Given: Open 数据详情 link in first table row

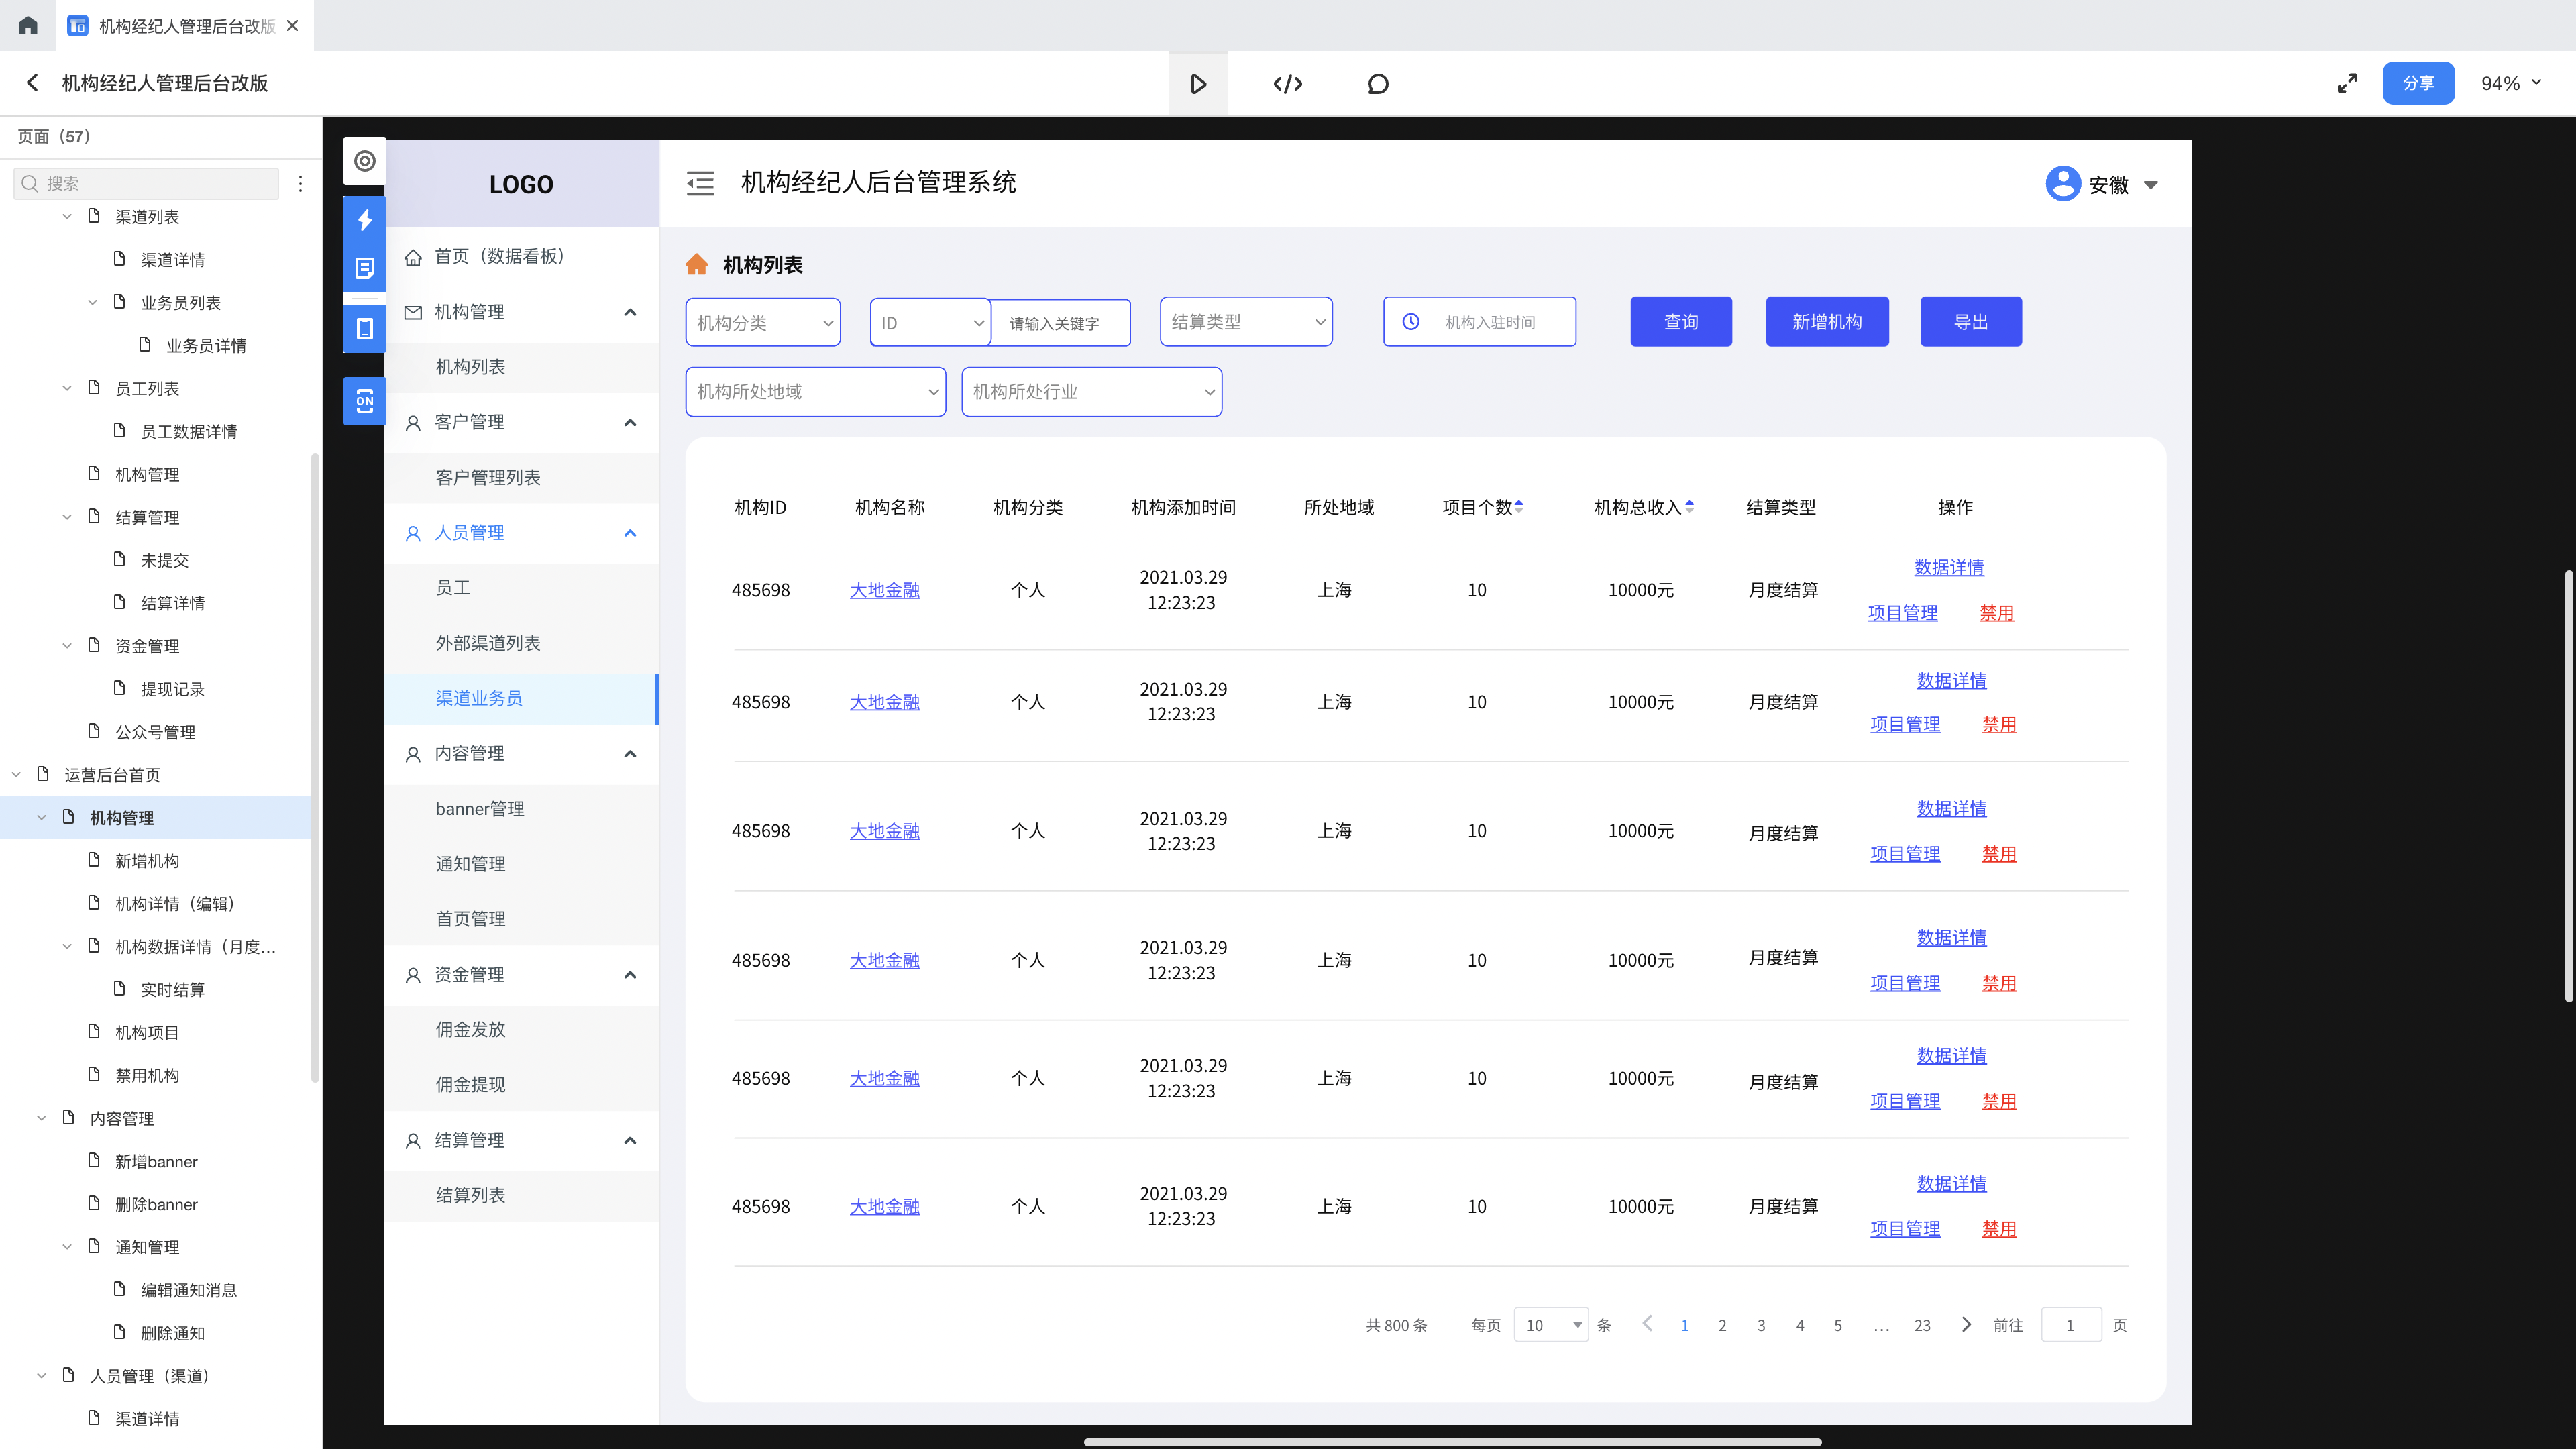Looking at the screenshot, I should click(1949, 567).
